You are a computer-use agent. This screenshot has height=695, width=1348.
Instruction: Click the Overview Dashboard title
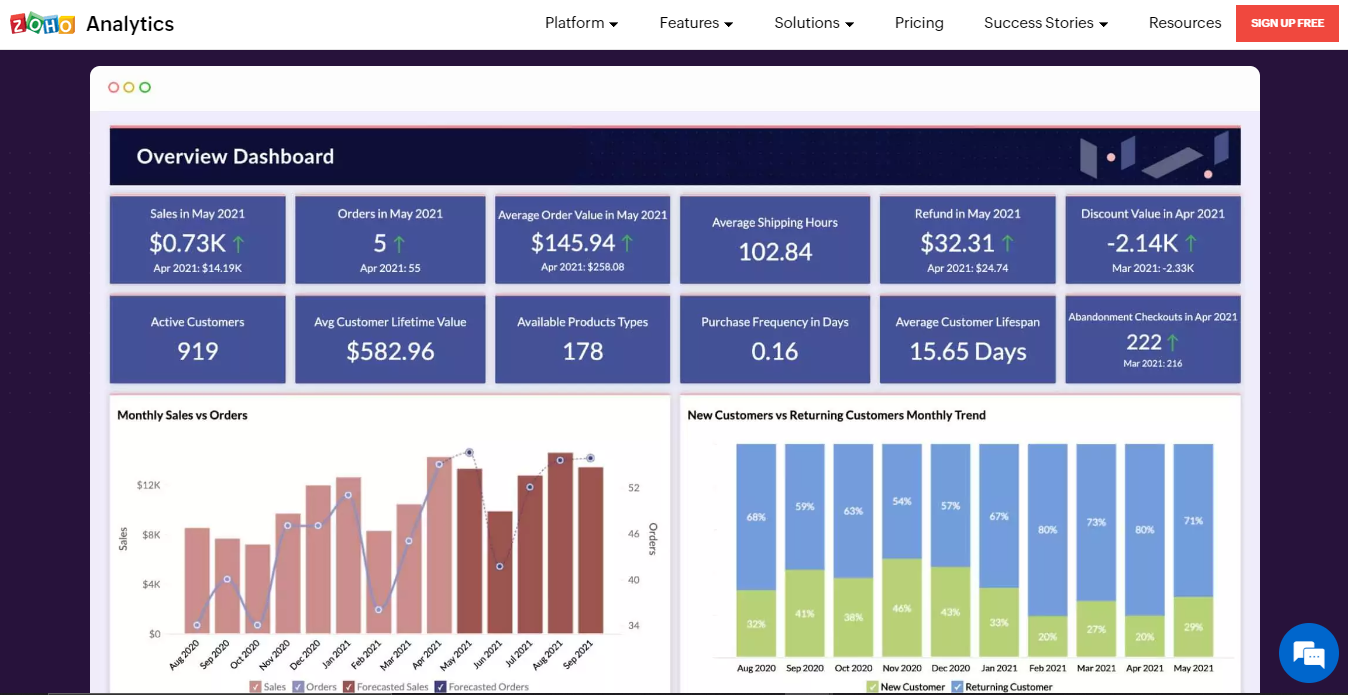pyautogui.click(x=235, y=156)
